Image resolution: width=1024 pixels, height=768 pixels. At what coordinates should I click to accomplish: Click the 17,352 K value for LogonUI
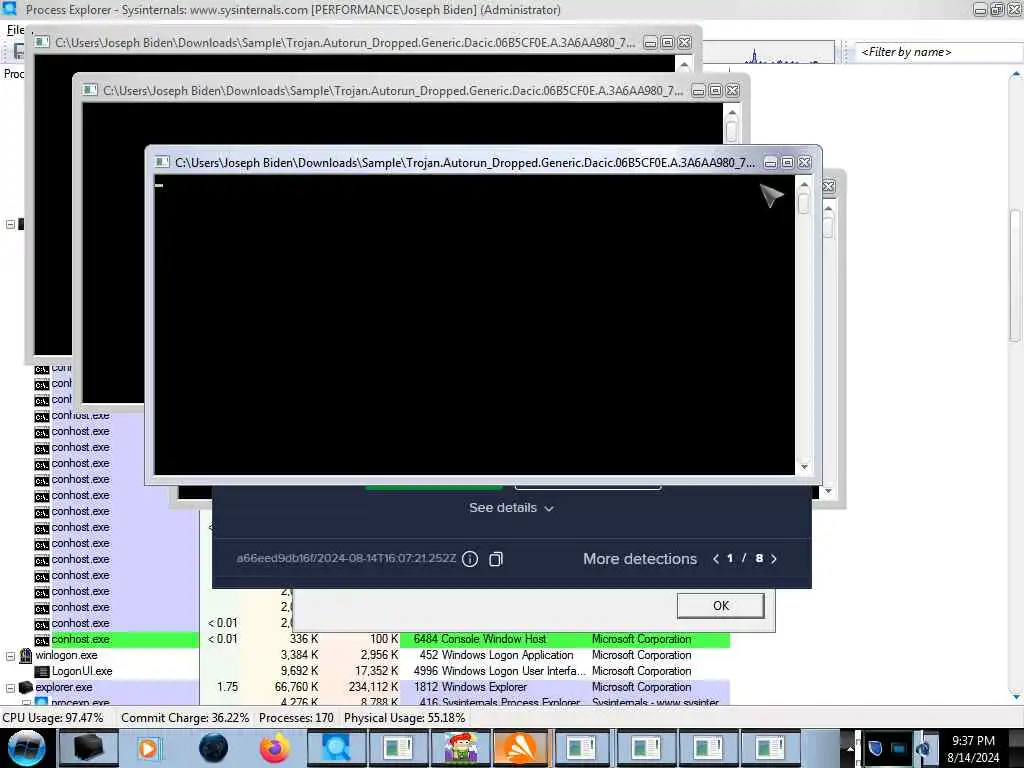pos(376,671)
